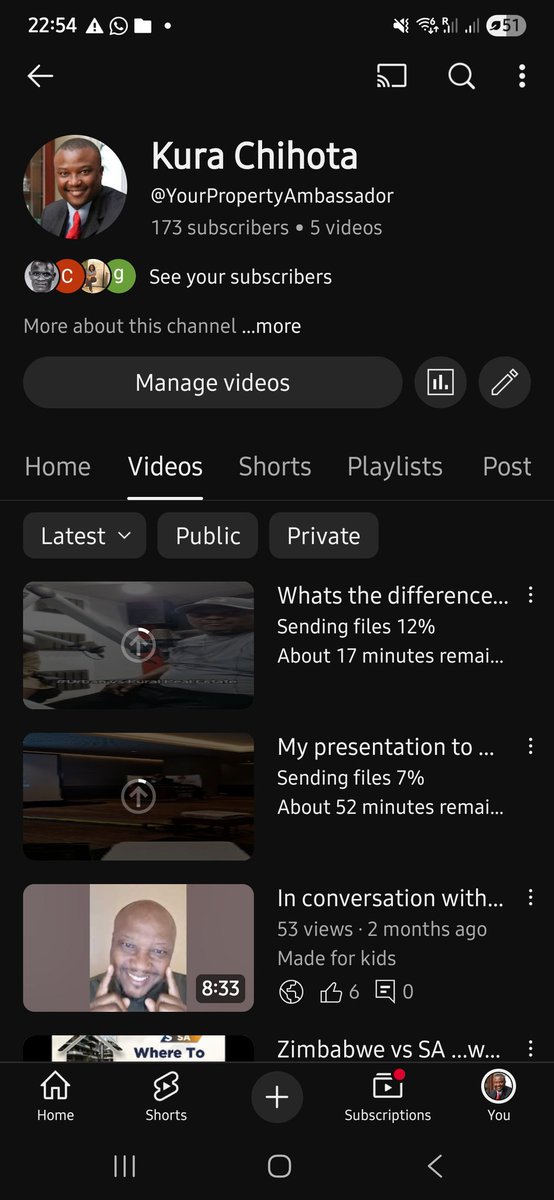Tap 'My presentation to ...' video title
This screenshot has height=1200, width=554.
tap(386, 747)
